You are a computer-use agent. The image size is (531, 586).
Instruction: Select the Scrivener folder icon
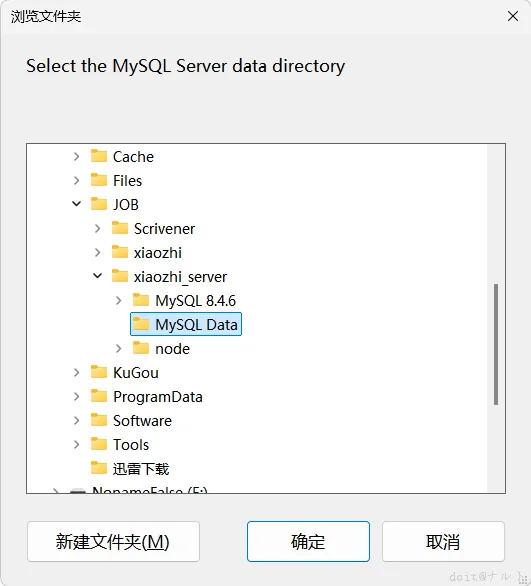click(x=120, y=228)
